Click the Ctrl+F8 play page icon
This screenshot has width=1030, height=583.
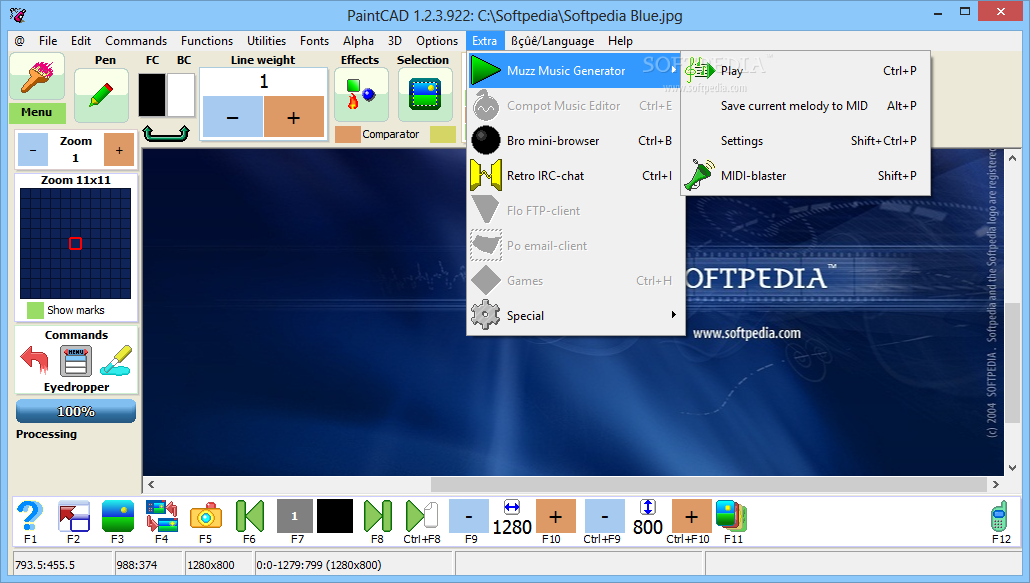coord(422,516)
